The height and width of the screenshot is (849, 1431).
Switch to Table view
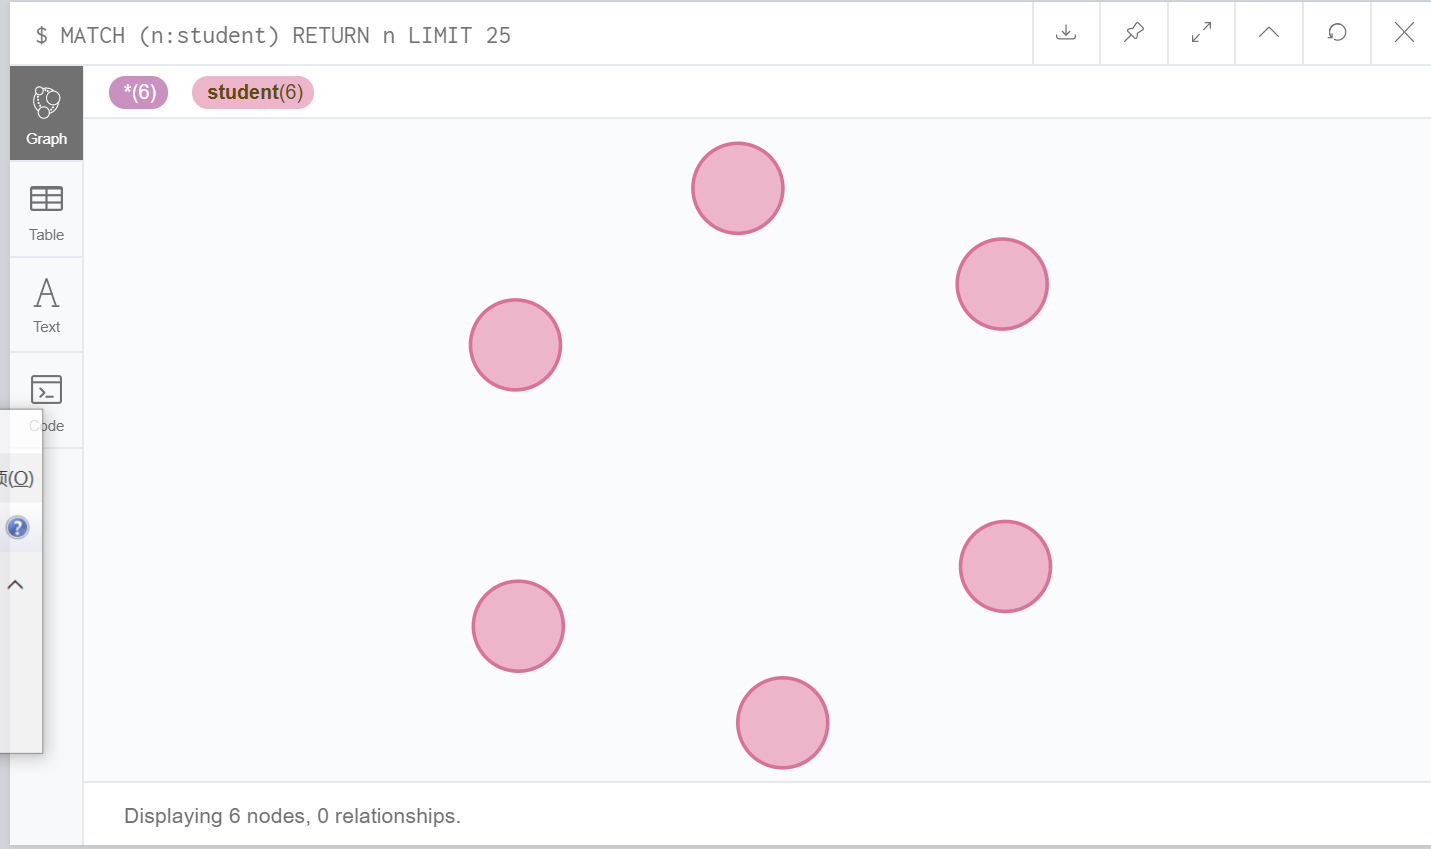click(47, 212)
